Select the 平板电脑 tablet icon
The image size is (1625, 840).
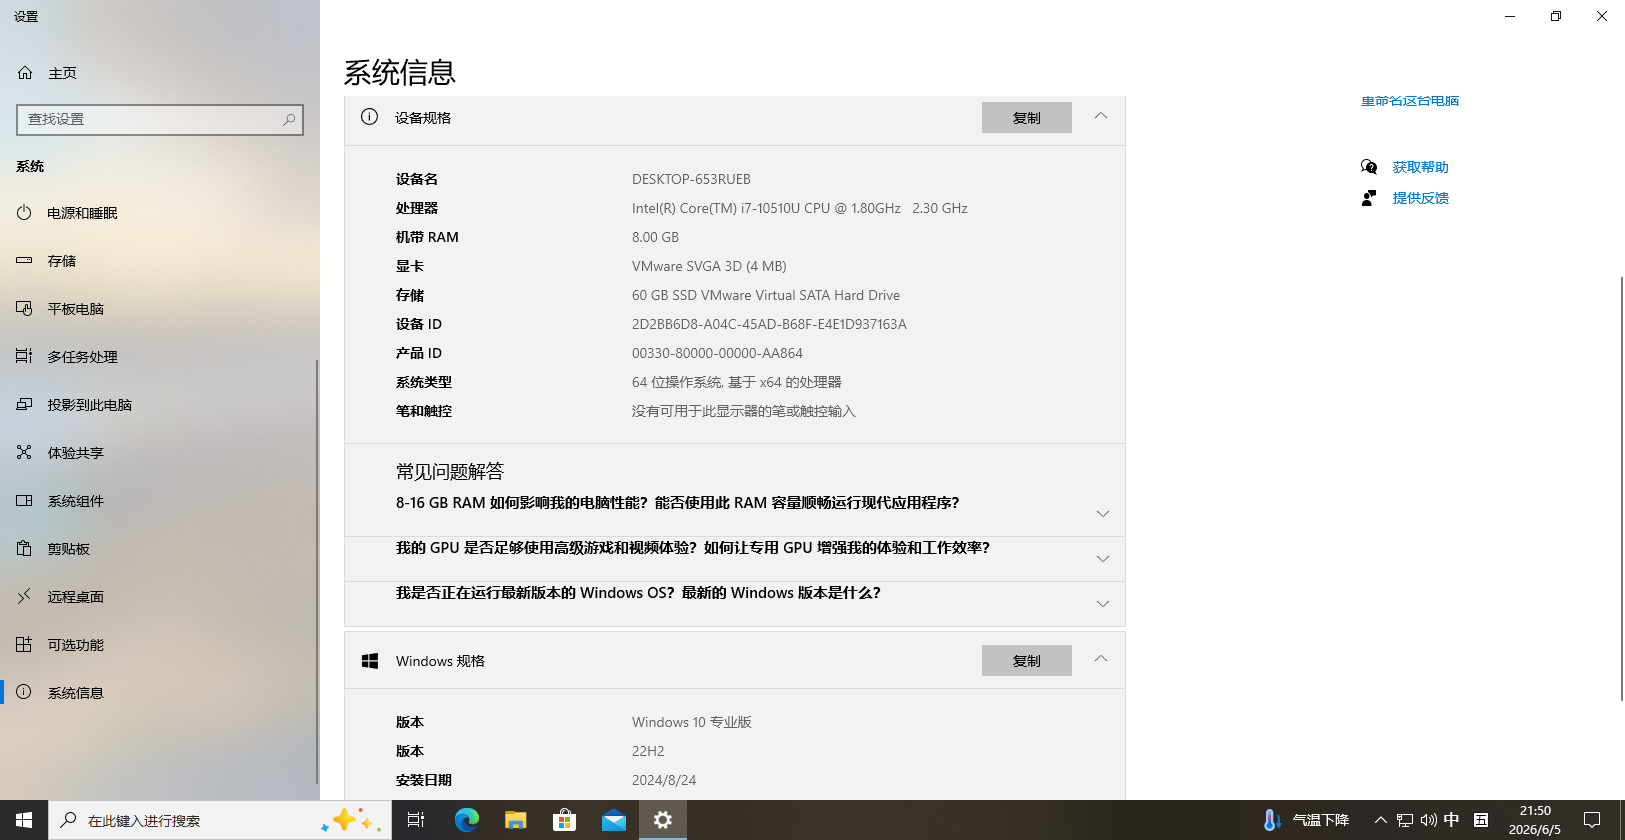coord(25,309)
